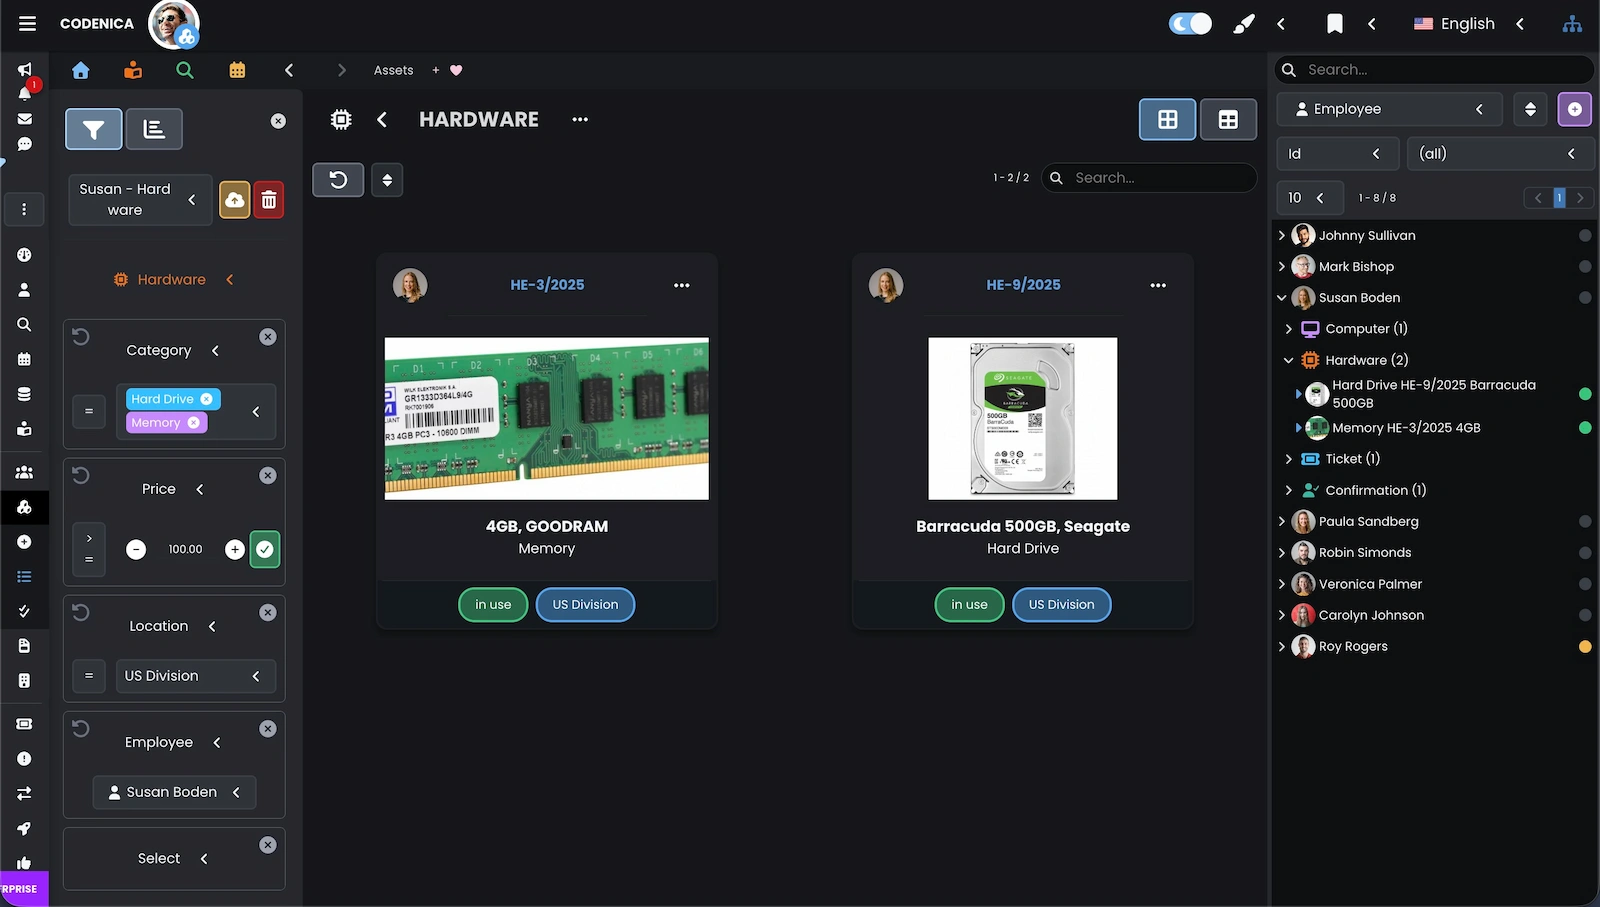
Task: Open the bookmark icon in the top bar
Action: pyautogui.click(x=1335, y=23)
